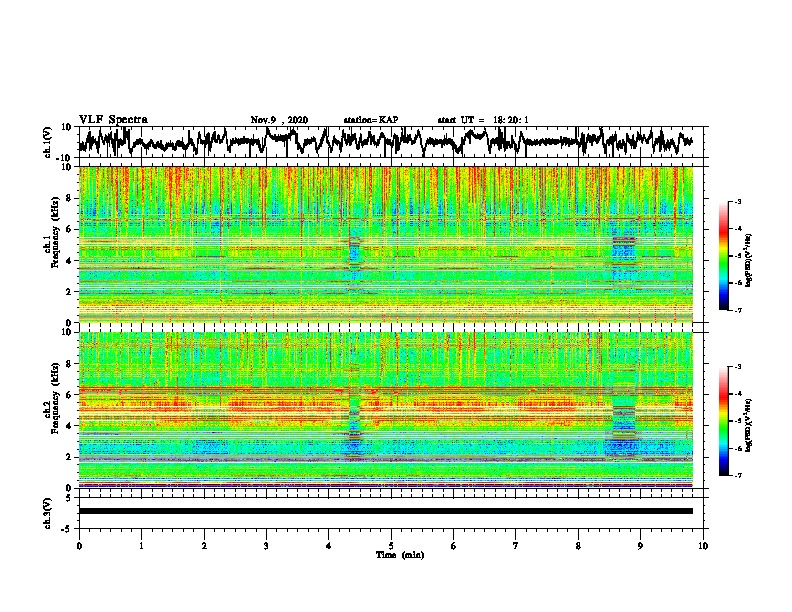792x612 pixels.
Task: Click time axis tick label "7"
Action: [x=516, y=546]
